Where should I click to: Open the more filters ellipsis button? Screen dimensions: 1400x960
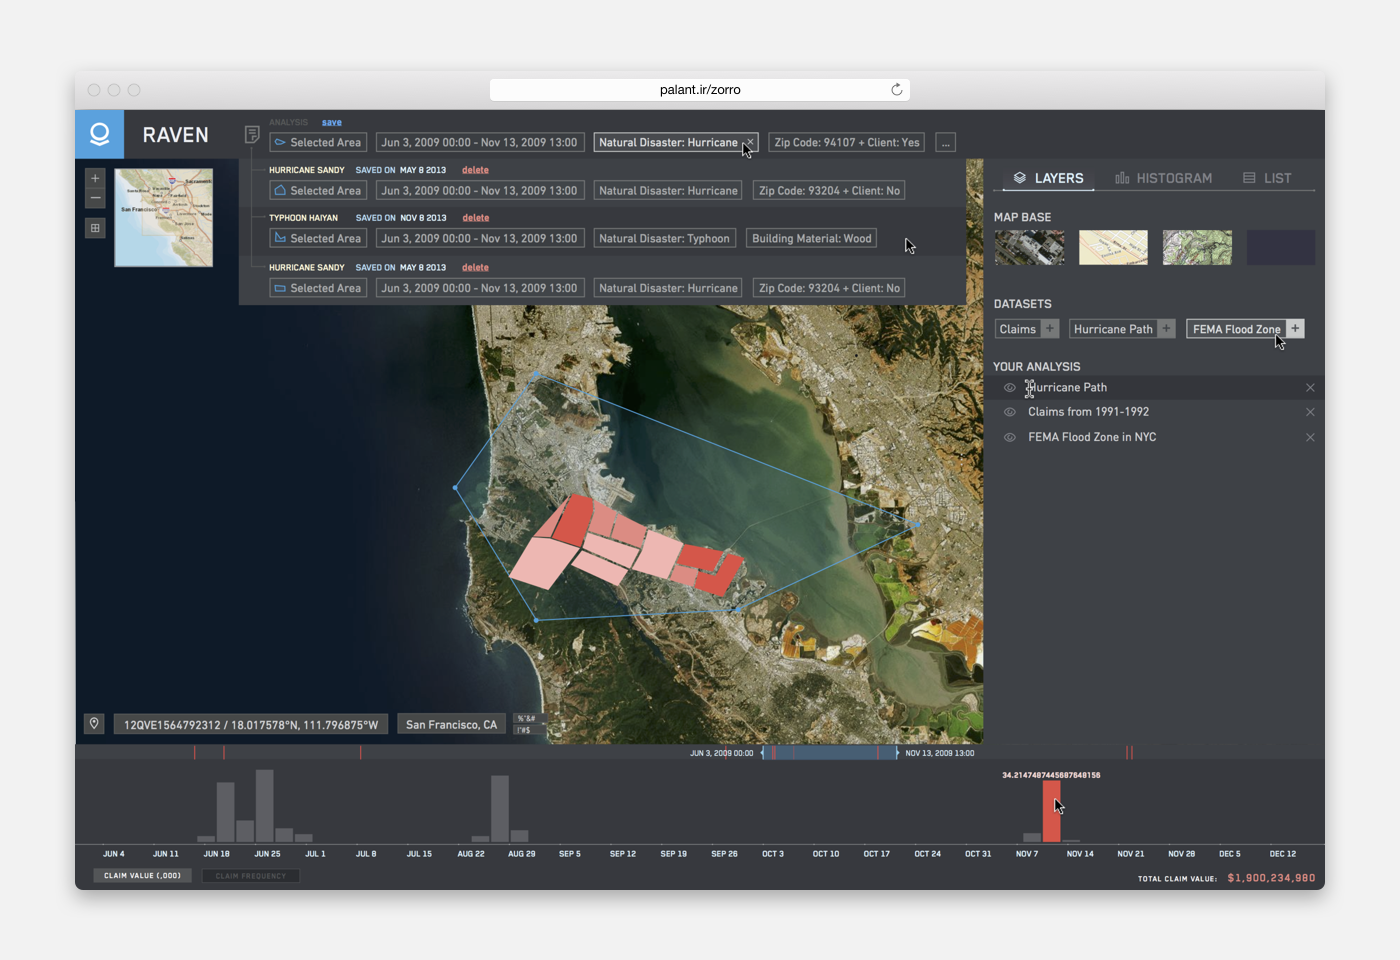click(945, 143)
